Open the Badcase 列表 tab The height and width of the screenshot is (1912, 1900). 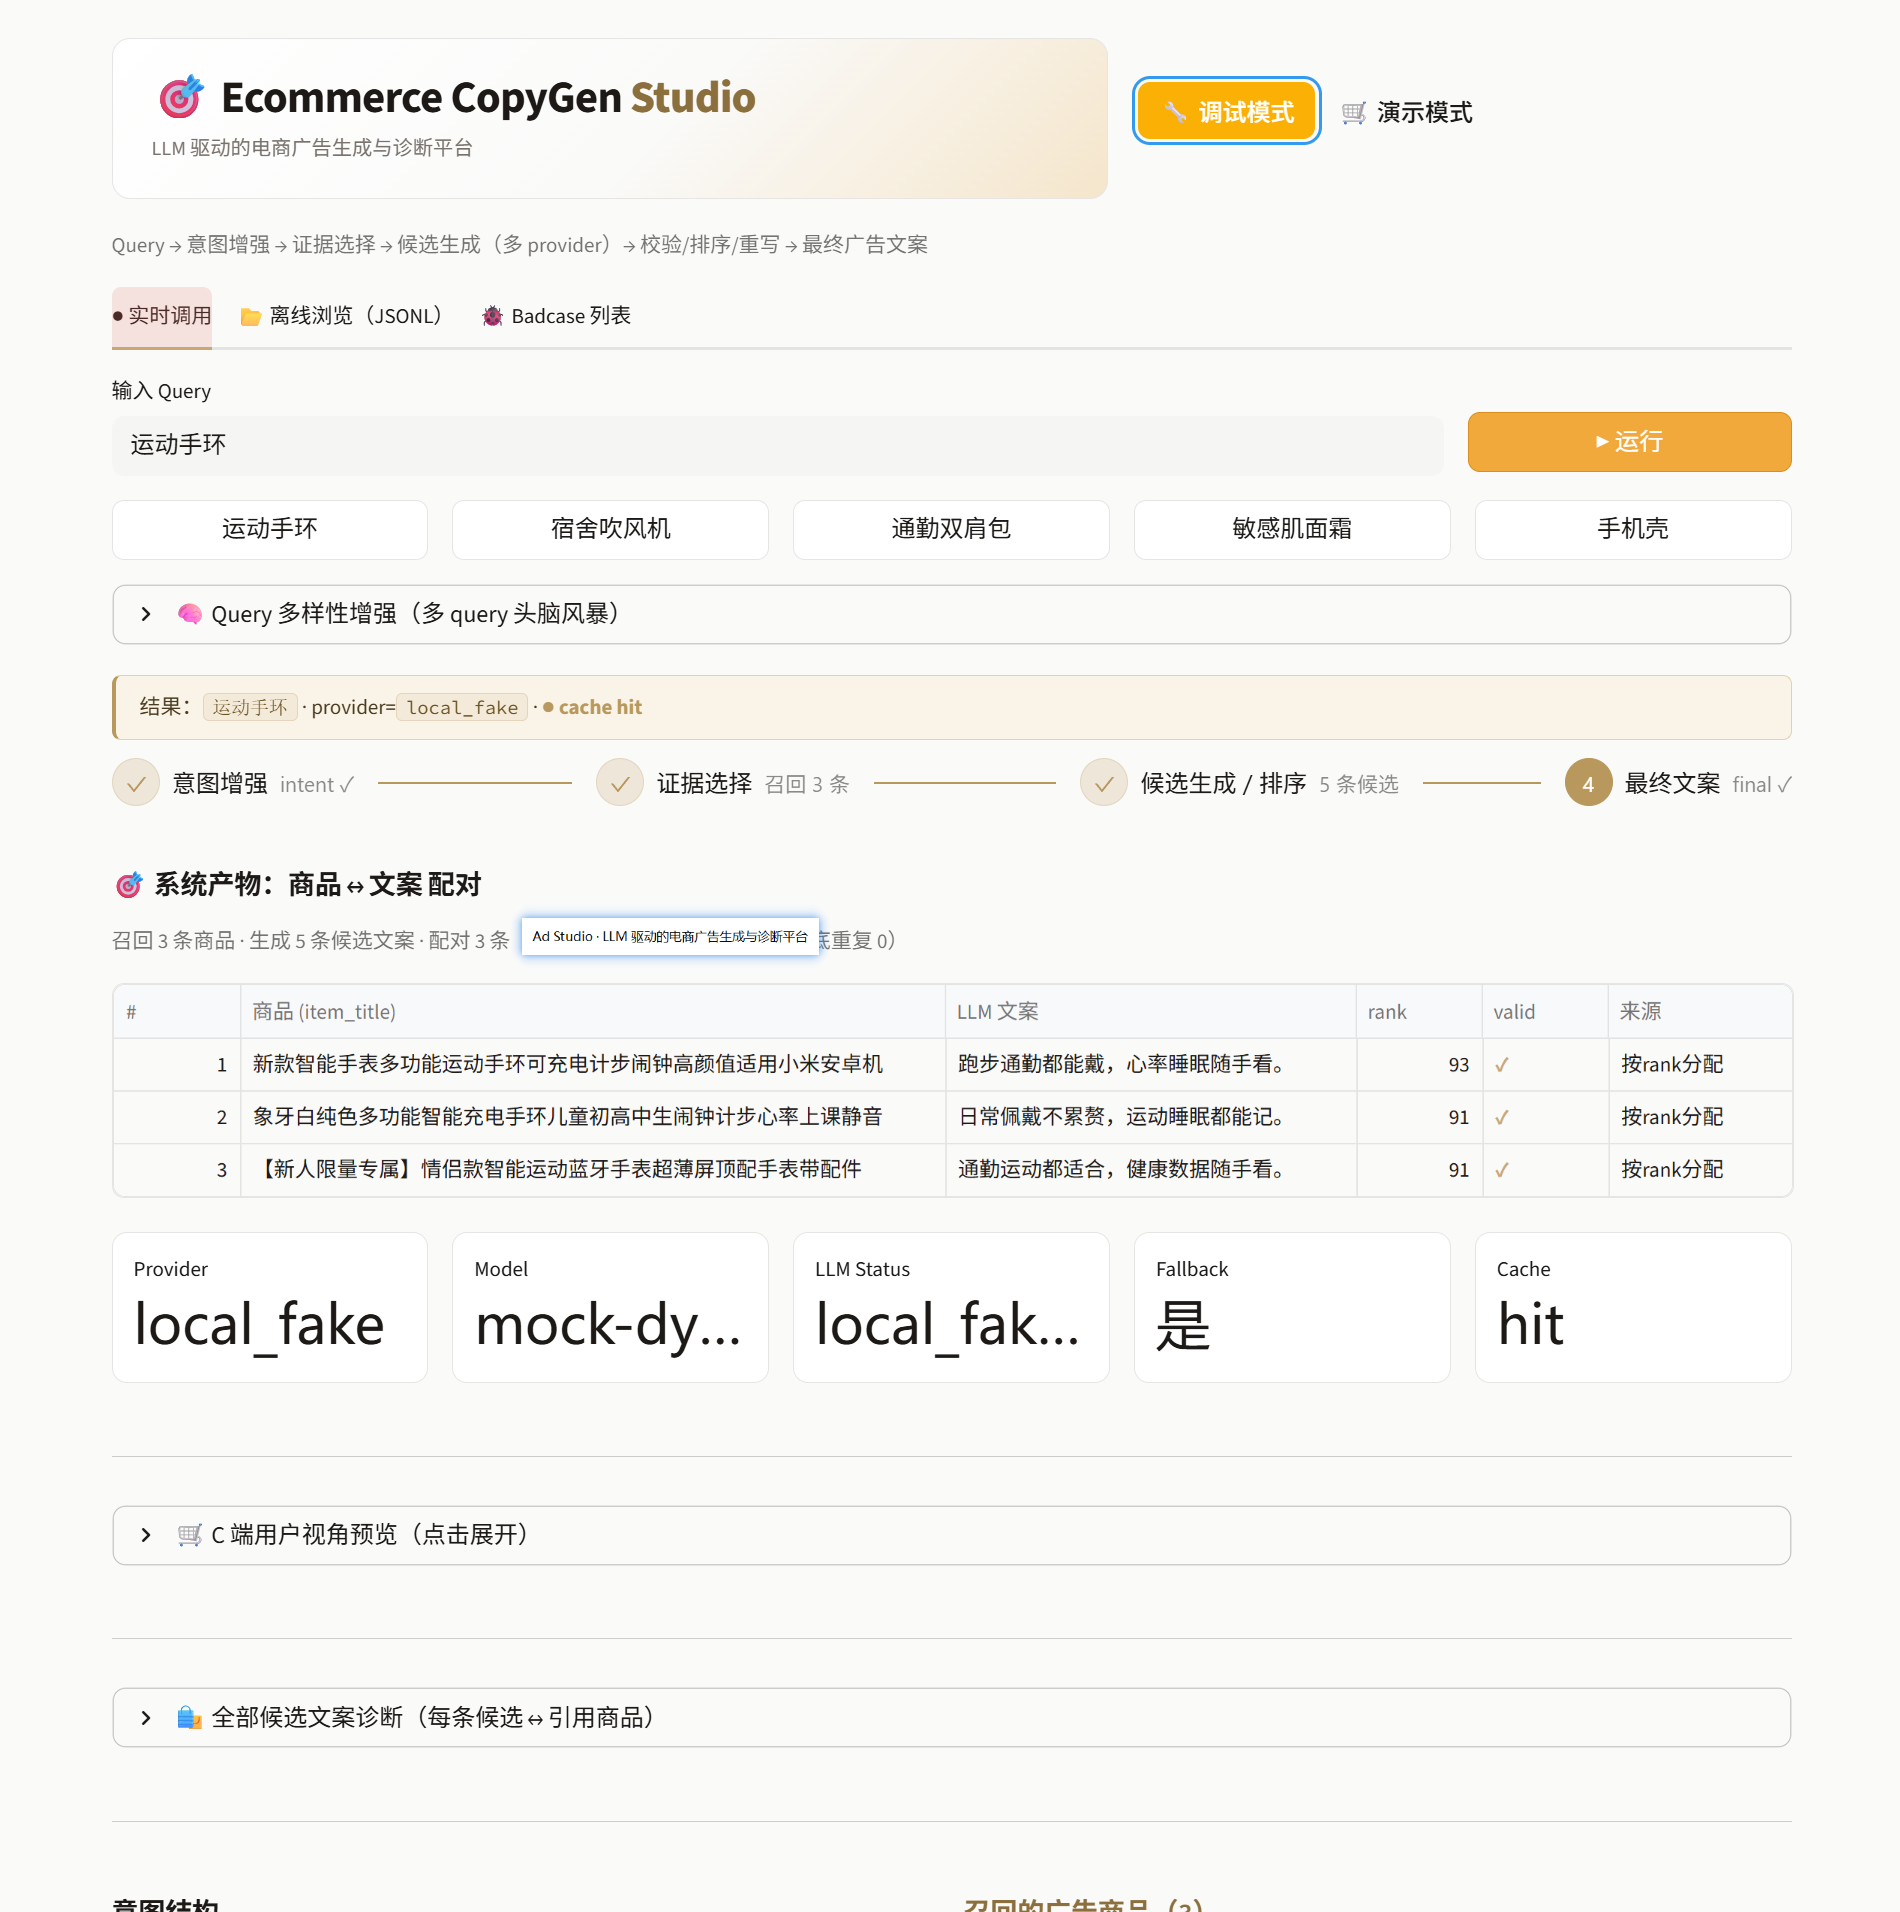click(556, 316)
